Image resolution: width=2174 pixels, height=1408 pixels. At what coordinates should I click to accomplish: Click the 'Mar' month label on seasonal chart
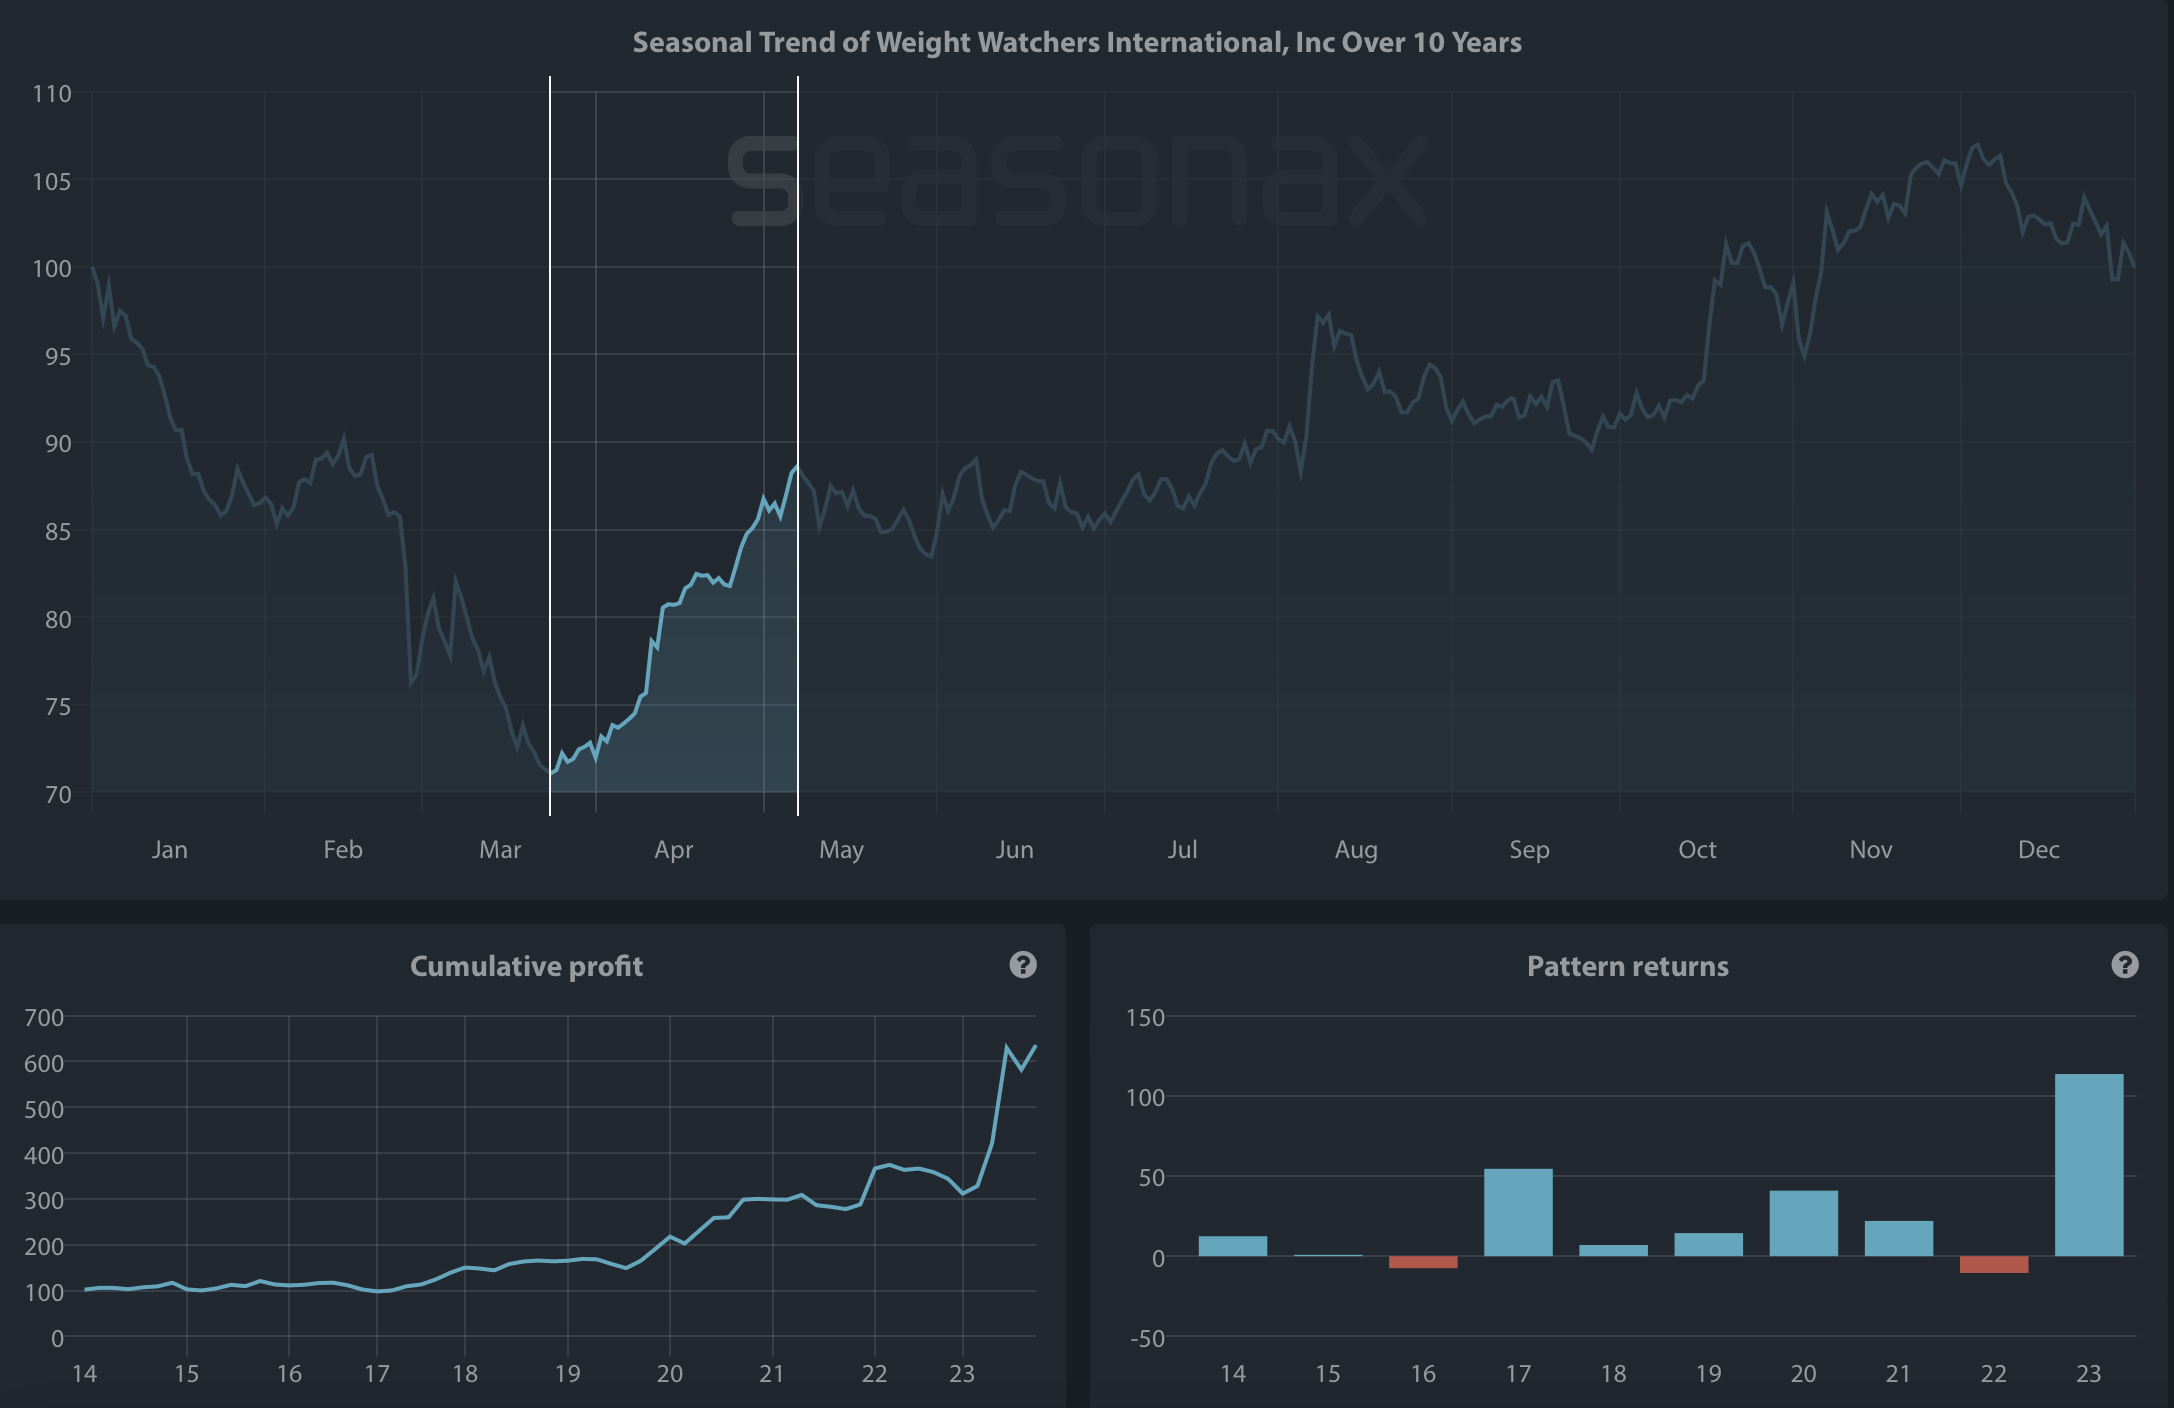click(x=500, y=850)
